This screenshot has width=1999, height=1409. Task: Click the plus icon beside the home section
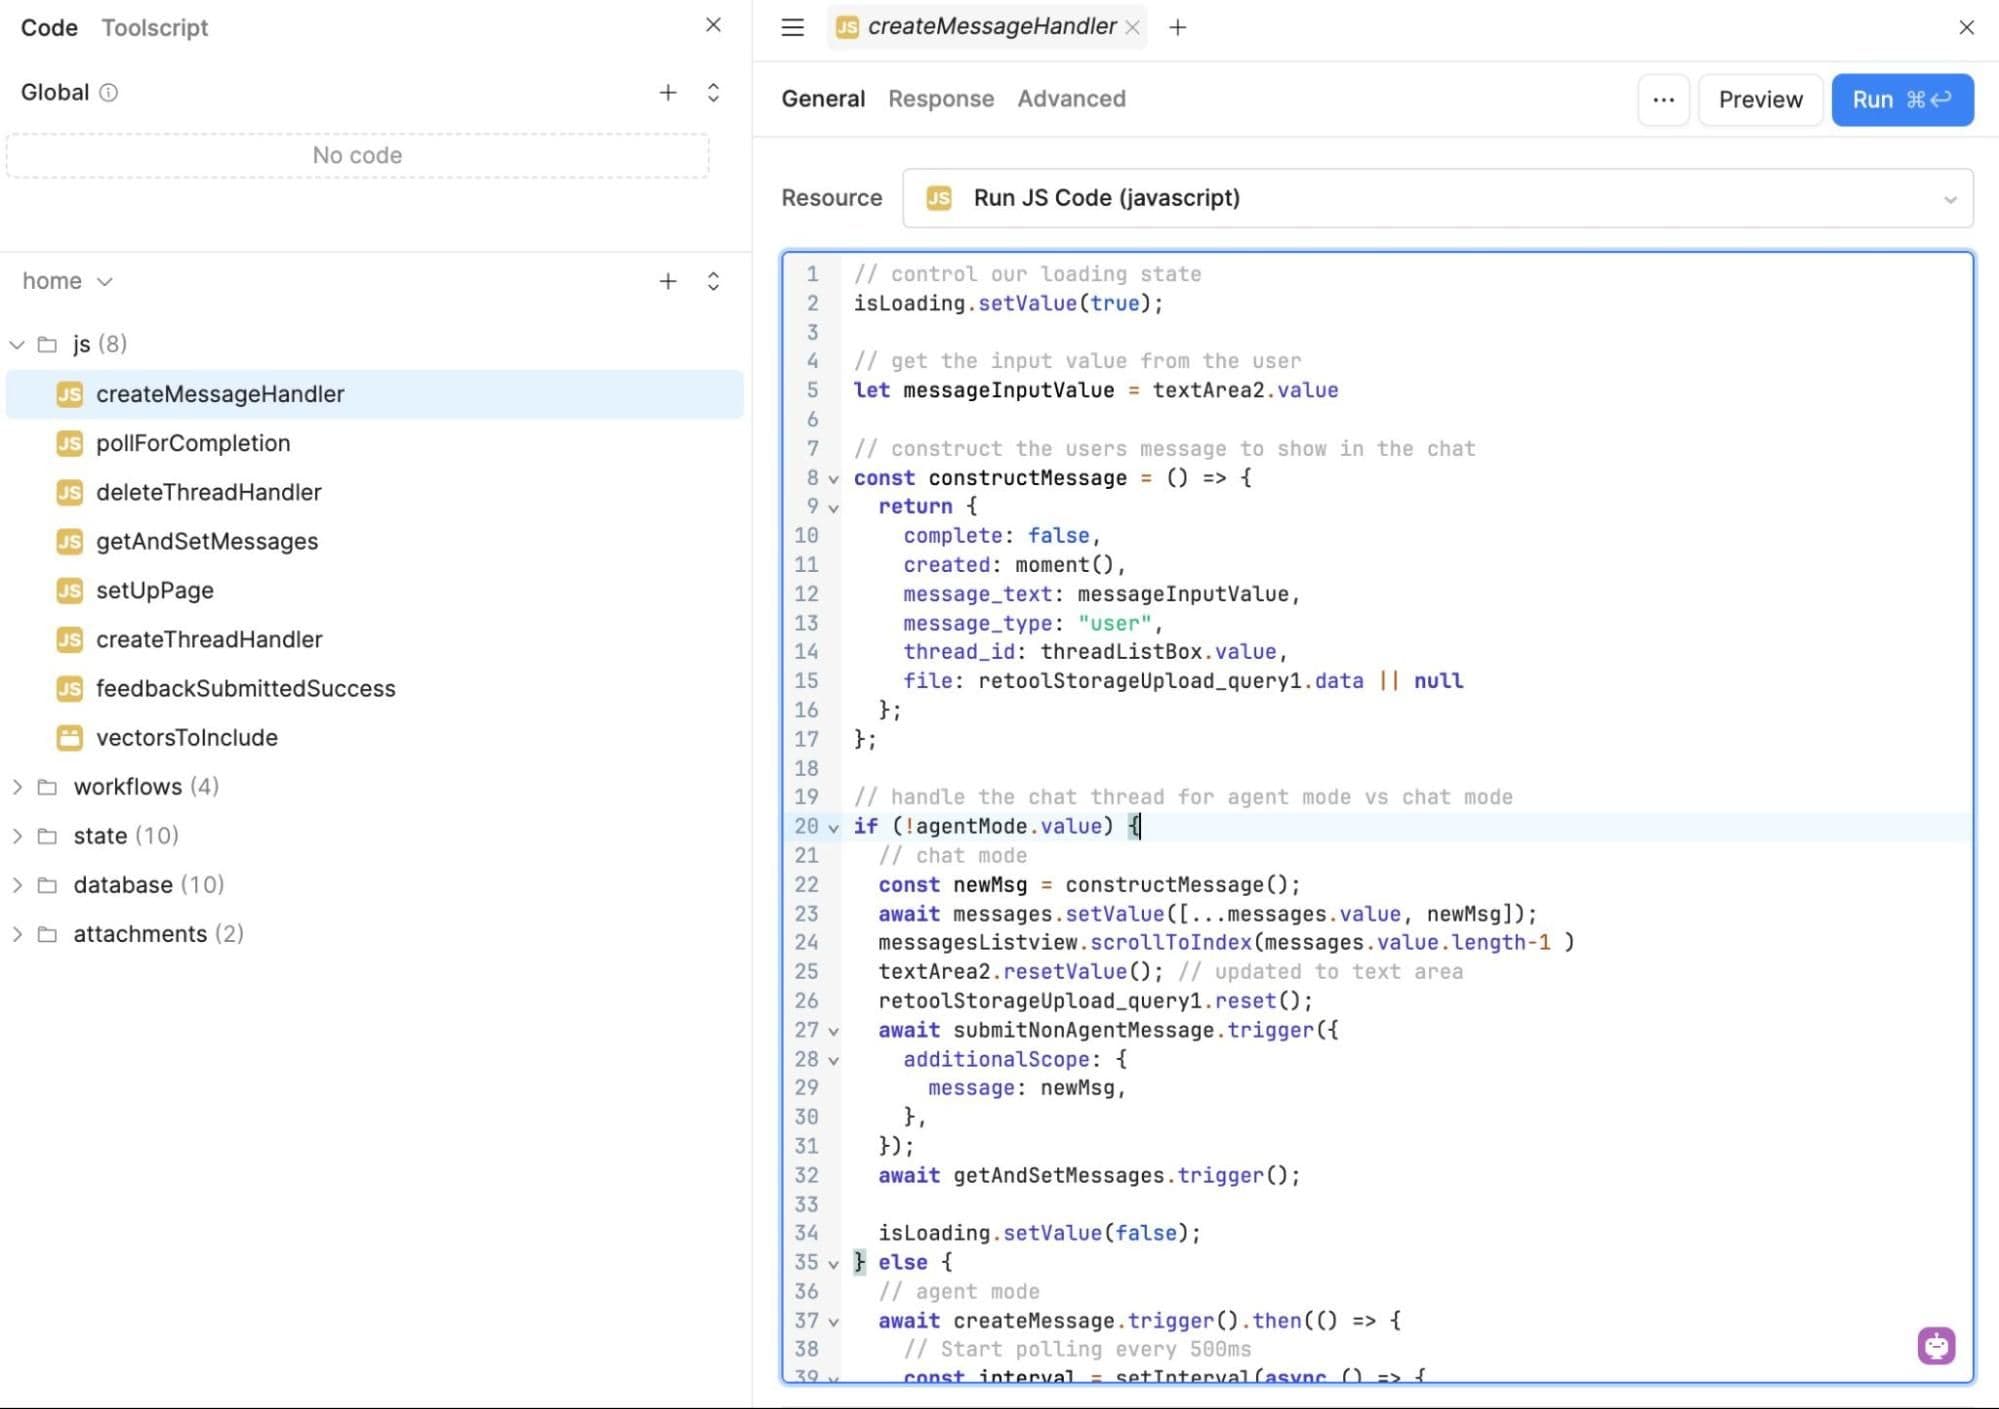tap(667, 281)
